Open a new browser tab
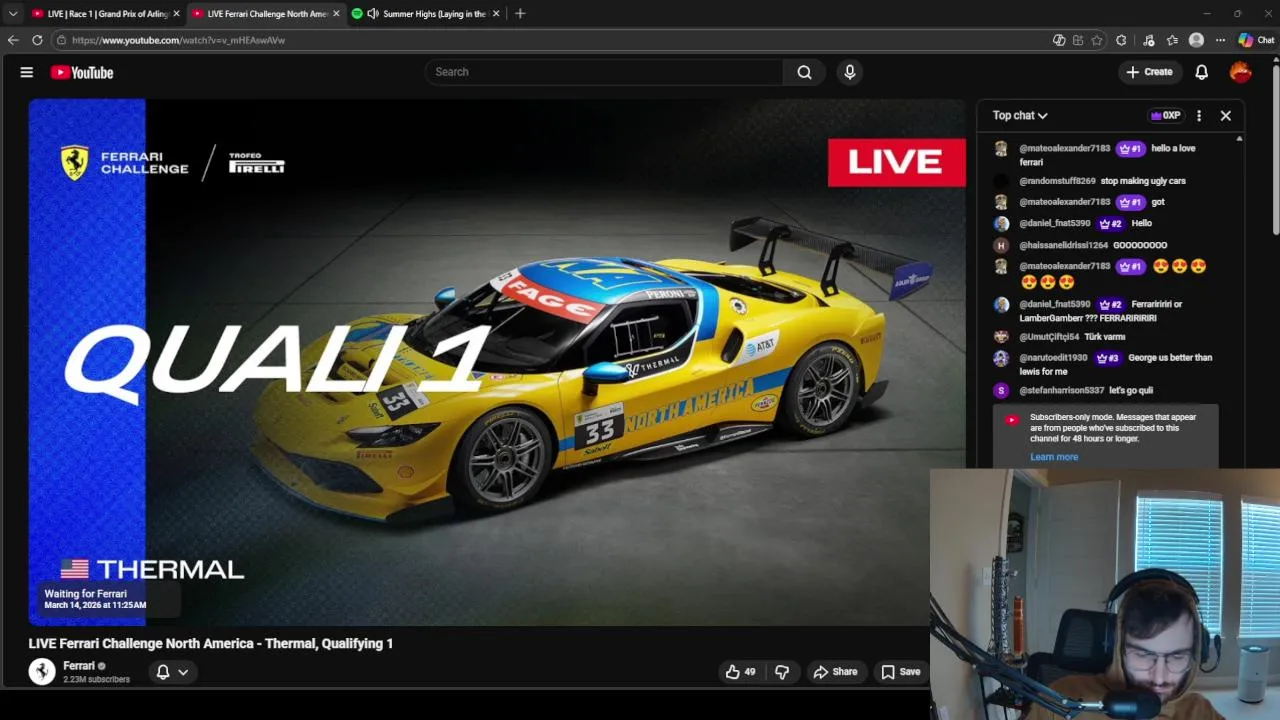The width and height of the screenshot is (1280, 720). coord(520,14)
